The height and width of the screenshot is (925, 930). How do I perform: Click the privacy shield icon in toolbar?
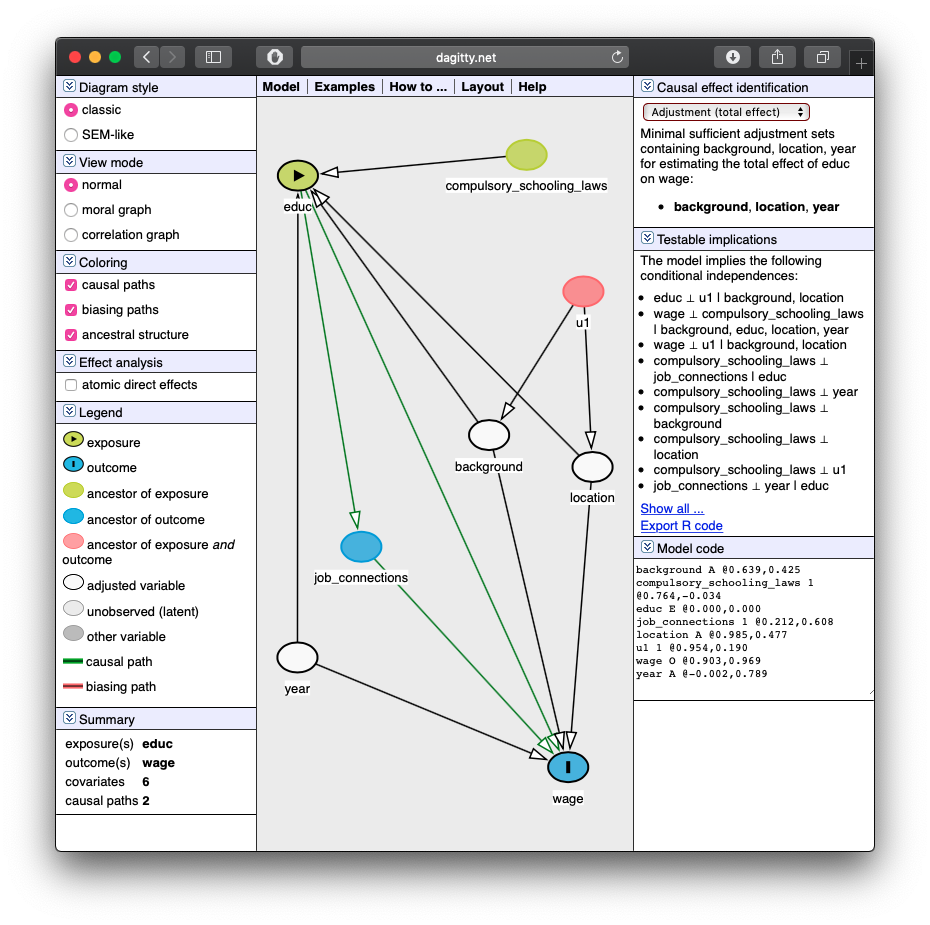(274, 57)
